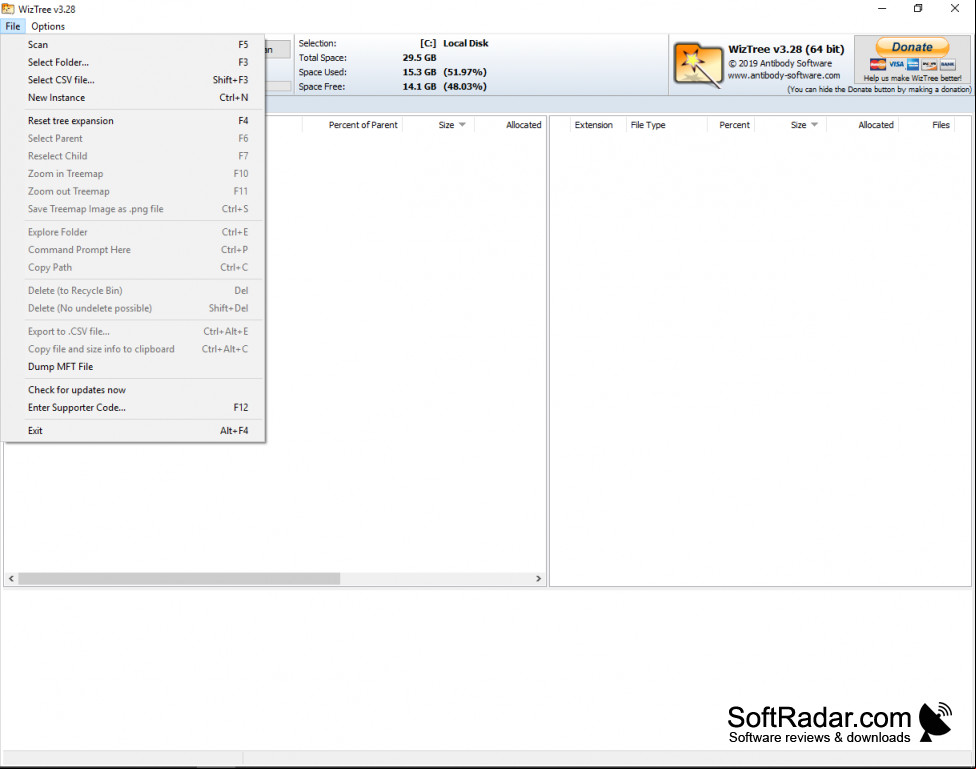Sort by File Type column header
This screenshot has height=769, width=976.
click(x=666, y=125)
